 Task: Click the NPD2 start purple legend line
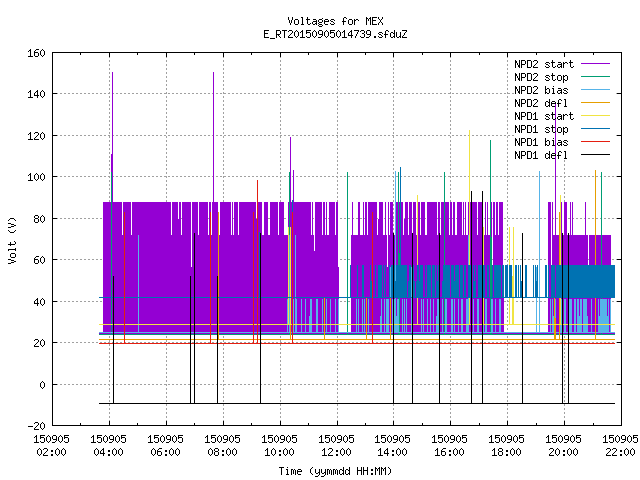coord(595,64)
